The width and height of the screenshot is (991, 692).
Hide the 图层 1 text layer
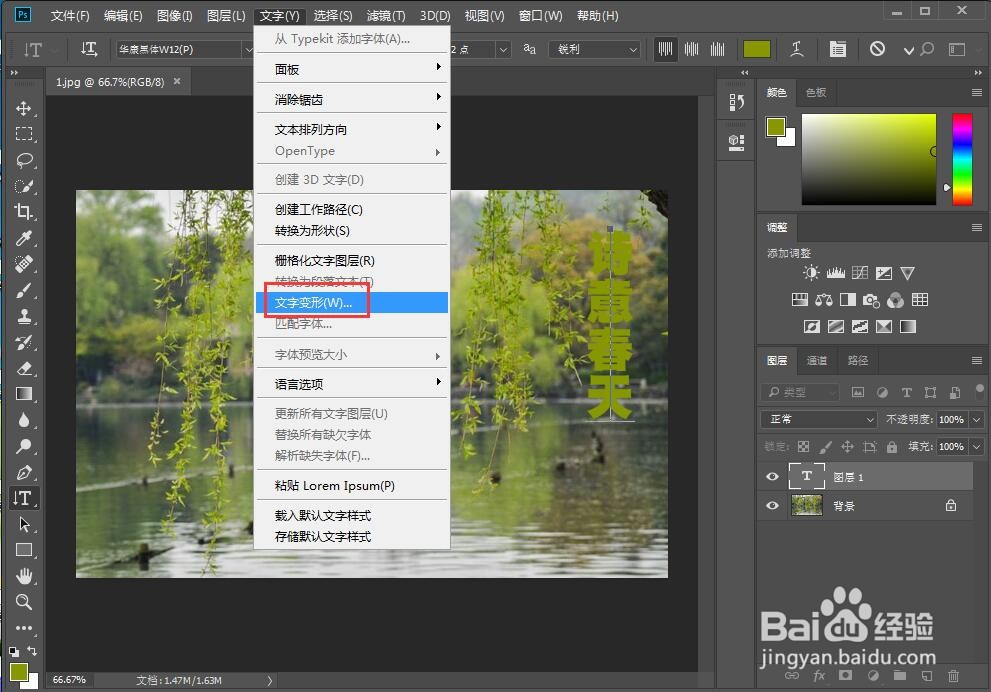tap(772, 476)
